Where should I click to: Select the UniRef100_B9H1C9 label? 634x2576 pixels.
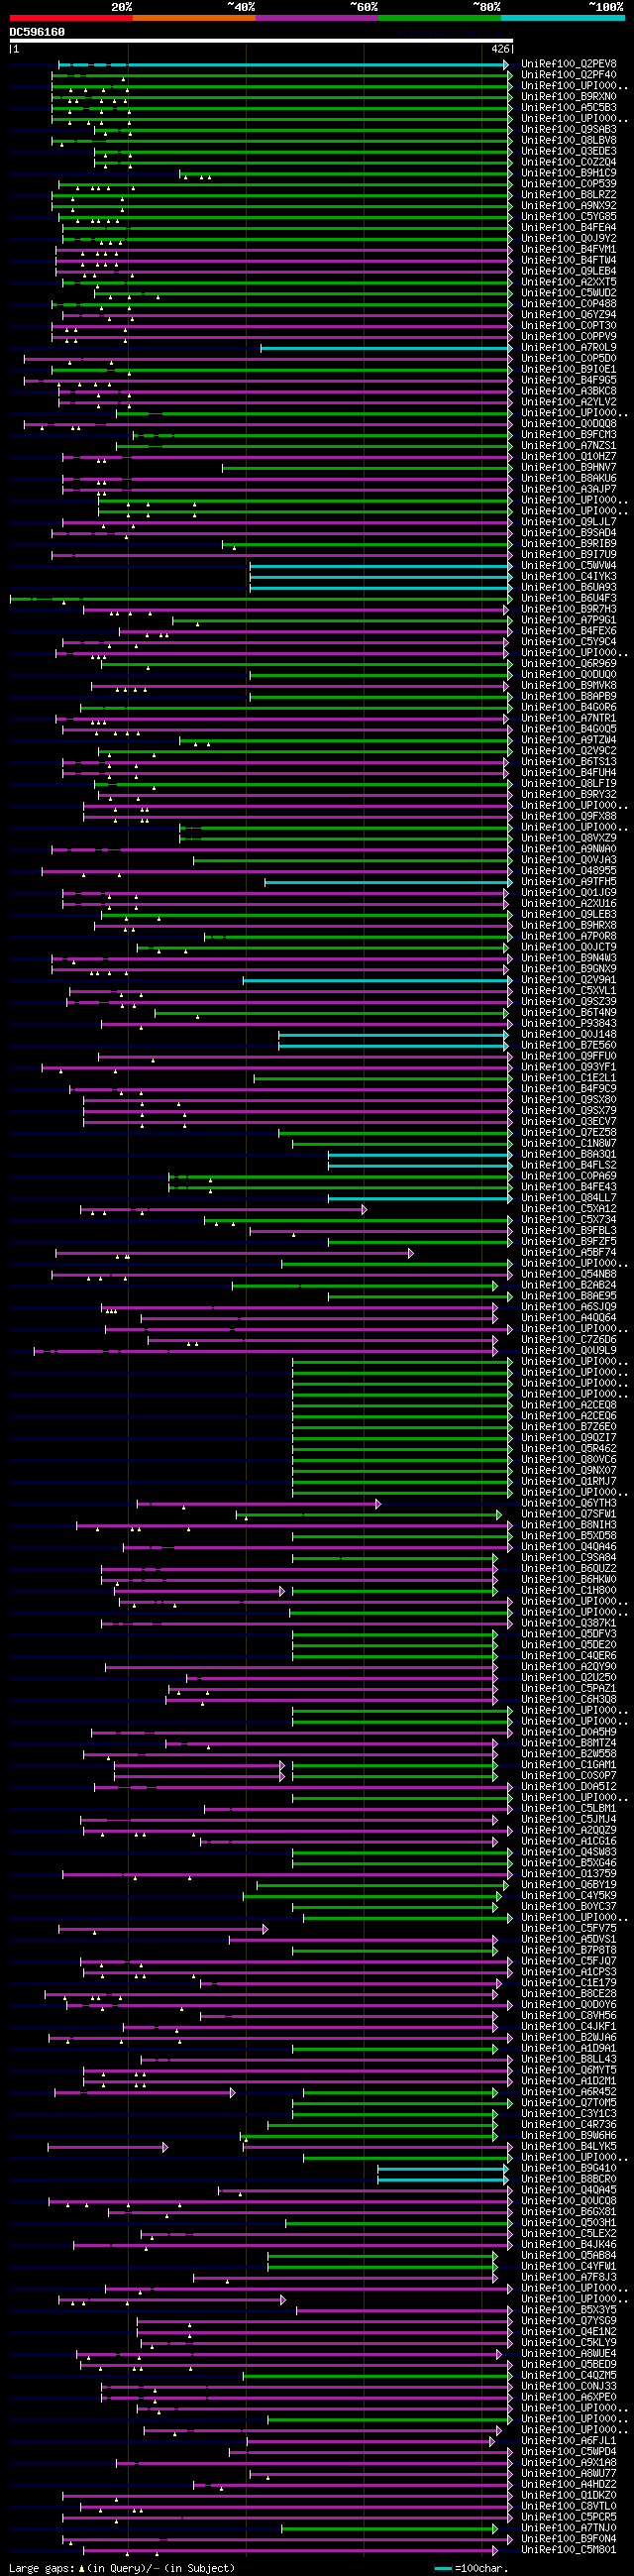coord(568,173)
